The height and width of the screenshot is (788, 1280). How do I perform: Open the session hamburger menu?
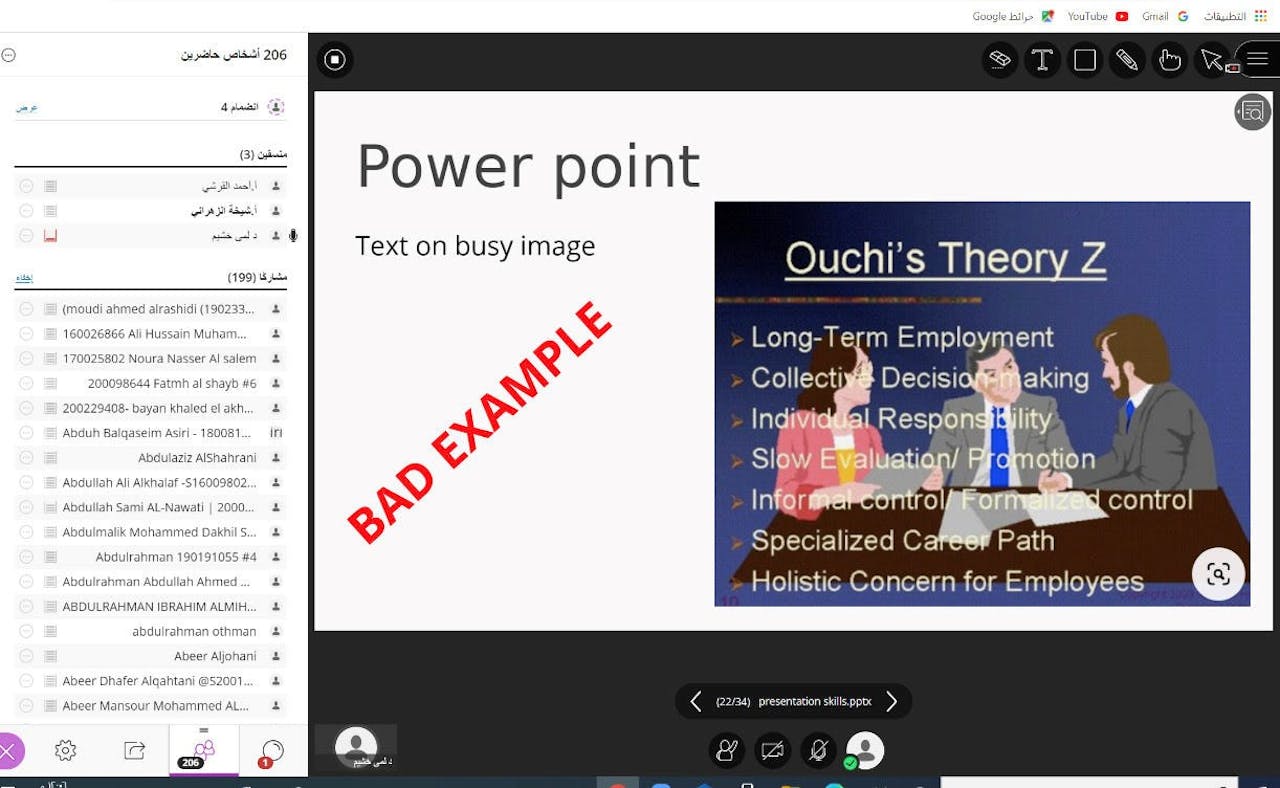point(1257,60)
